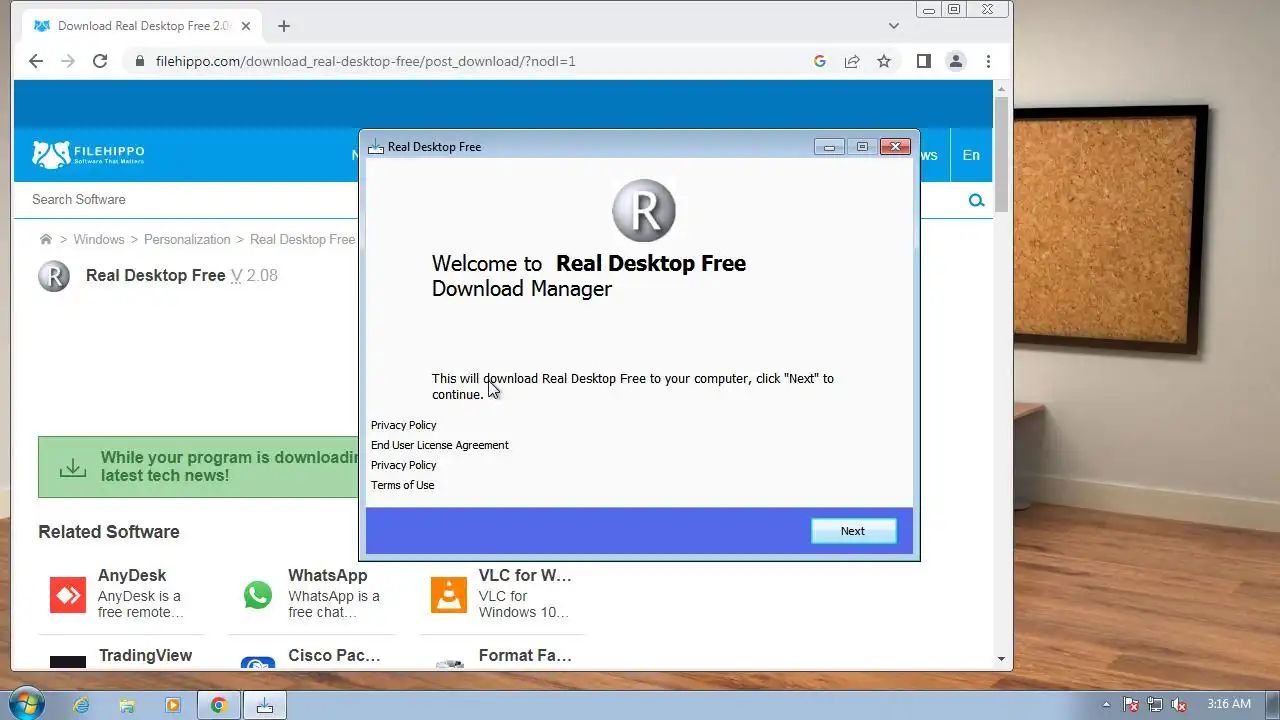Open second Privacy Policy link below the license agreement
Screen dimensions: 1280x720
pos(404,465)
